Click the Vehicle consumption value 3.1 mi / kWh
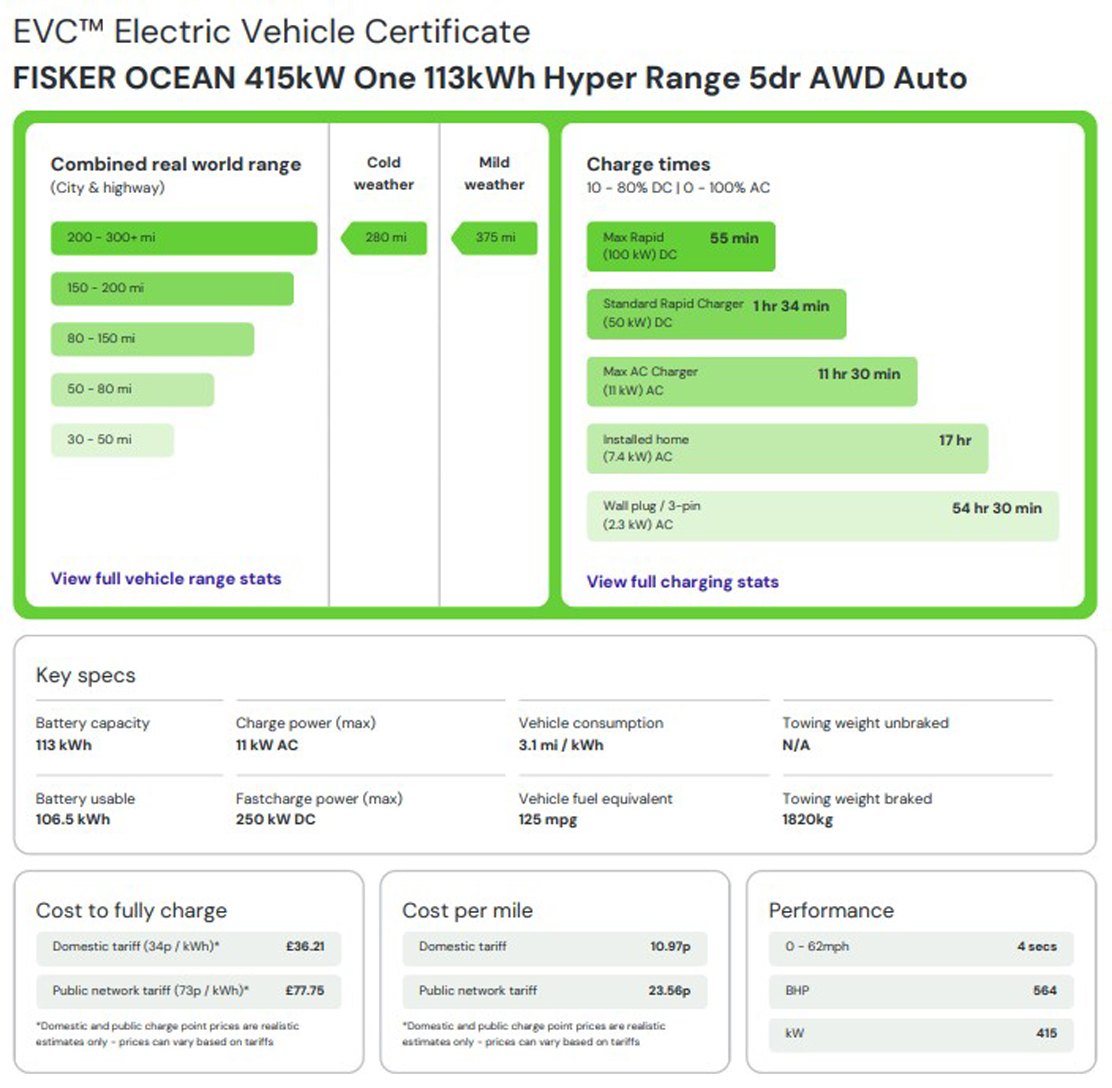This screenshot has width=1112, height=1088. tap(561, 745)
